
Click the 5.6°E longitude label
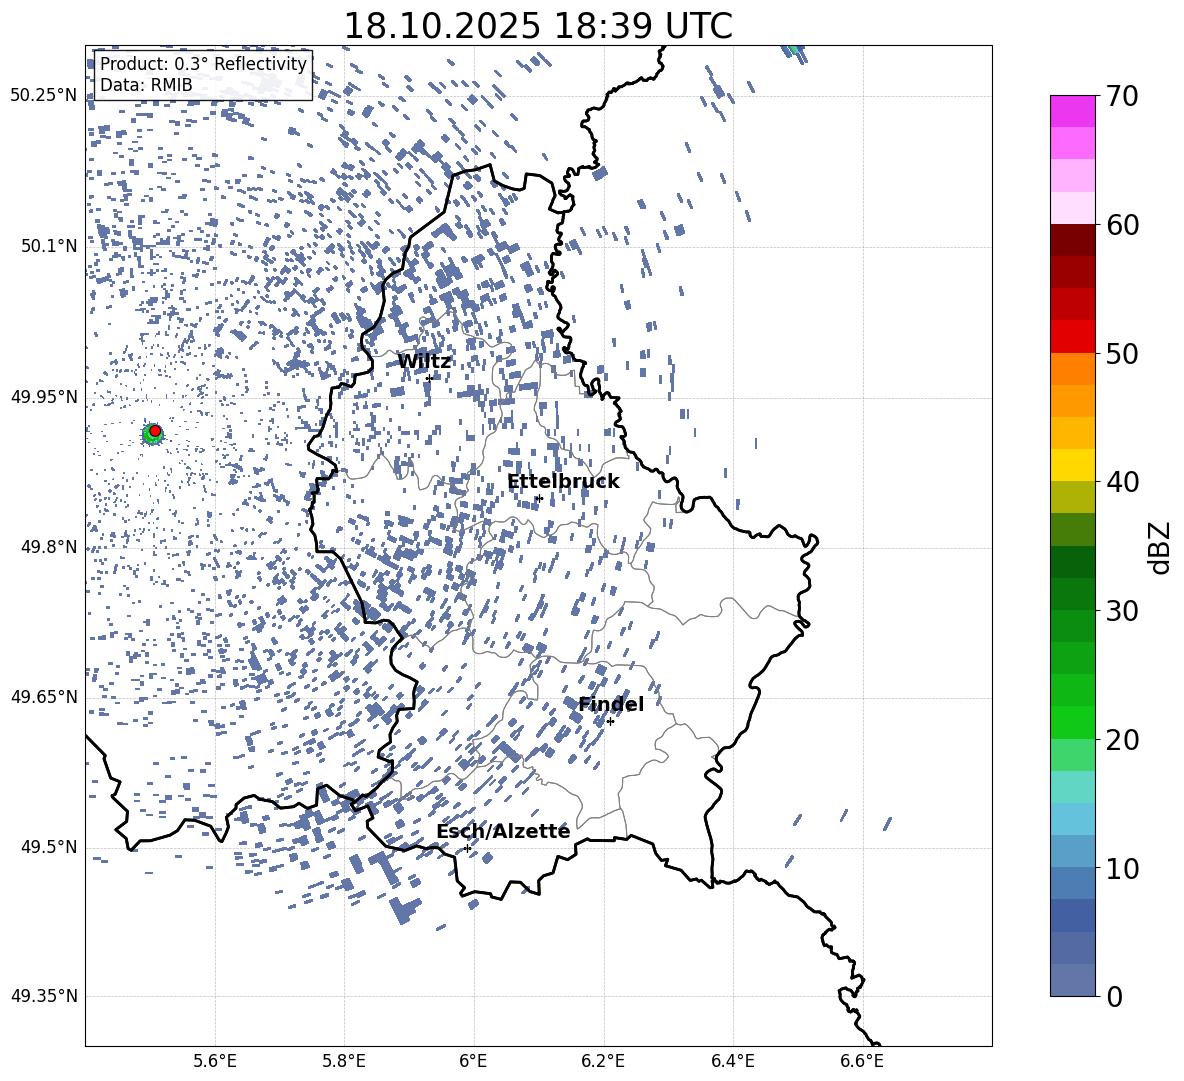(215, 1061)
